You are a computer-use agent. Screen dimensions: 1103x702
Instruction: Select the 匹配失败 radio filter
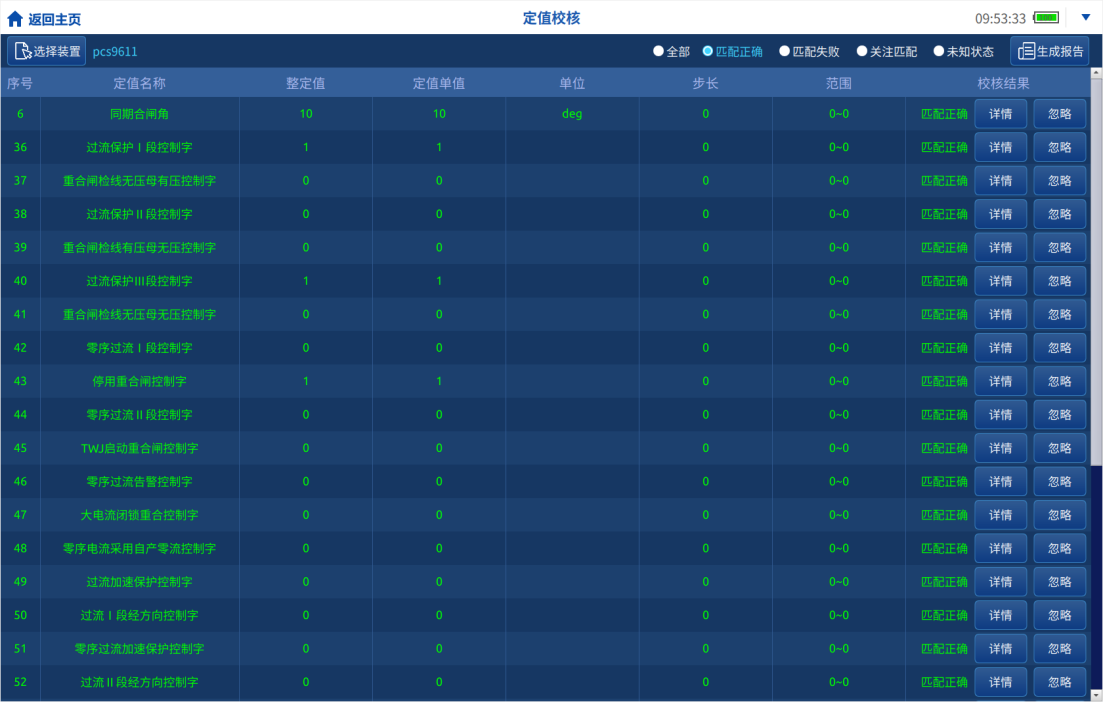click(784, 51)
